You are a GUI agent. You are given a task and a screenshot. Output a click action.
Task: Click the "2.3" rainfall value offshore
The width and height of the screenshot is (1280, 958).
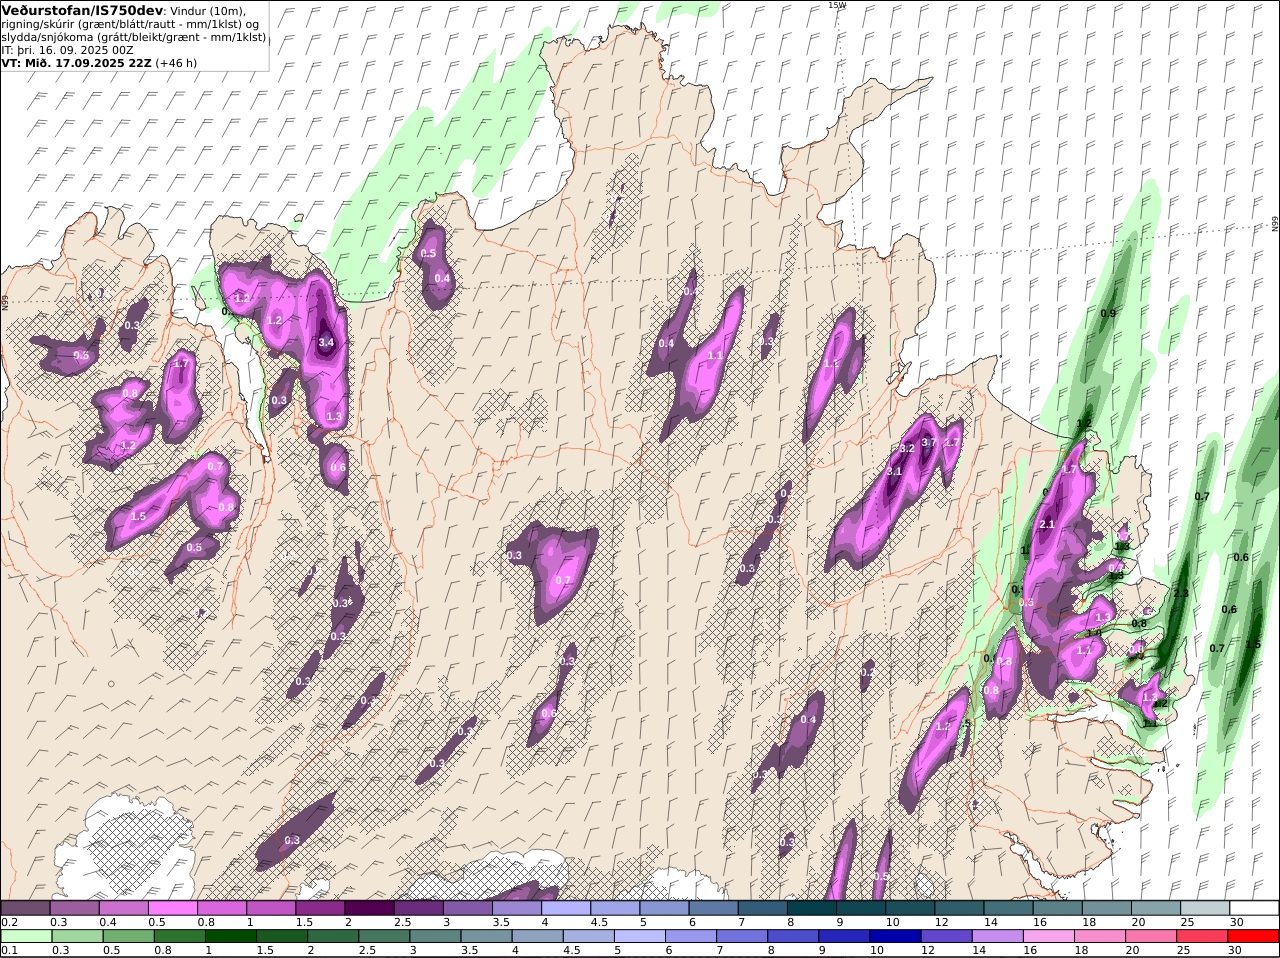pyautogui.click(x=1181, y=593)
